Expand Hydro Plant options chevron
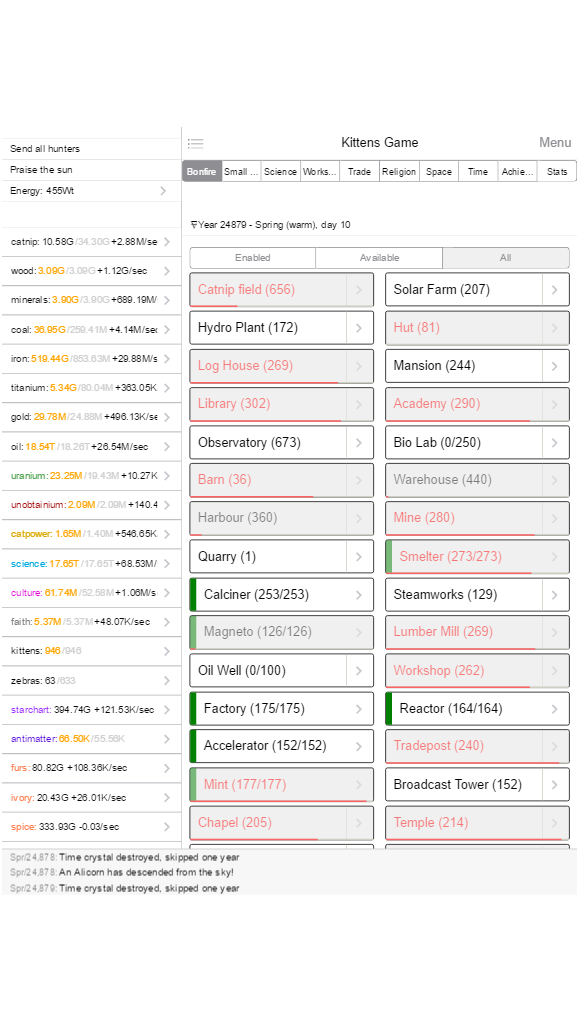Image resolution: width=577 pixels, height=1023 pixels. pyautogui.click(x=359, y=328)
